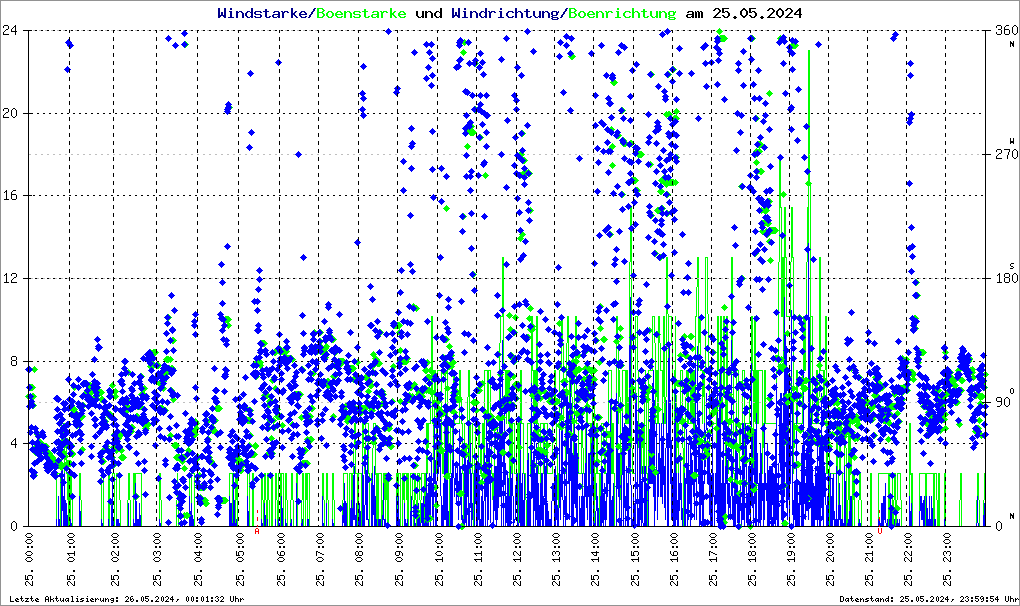Click the "14:00" time axis label

point(595,547)
